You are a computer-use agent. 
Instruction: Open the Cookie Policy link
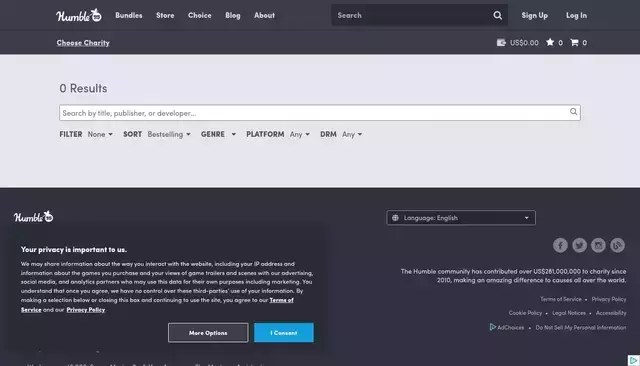pyautogui.click(x=525, y=313)
